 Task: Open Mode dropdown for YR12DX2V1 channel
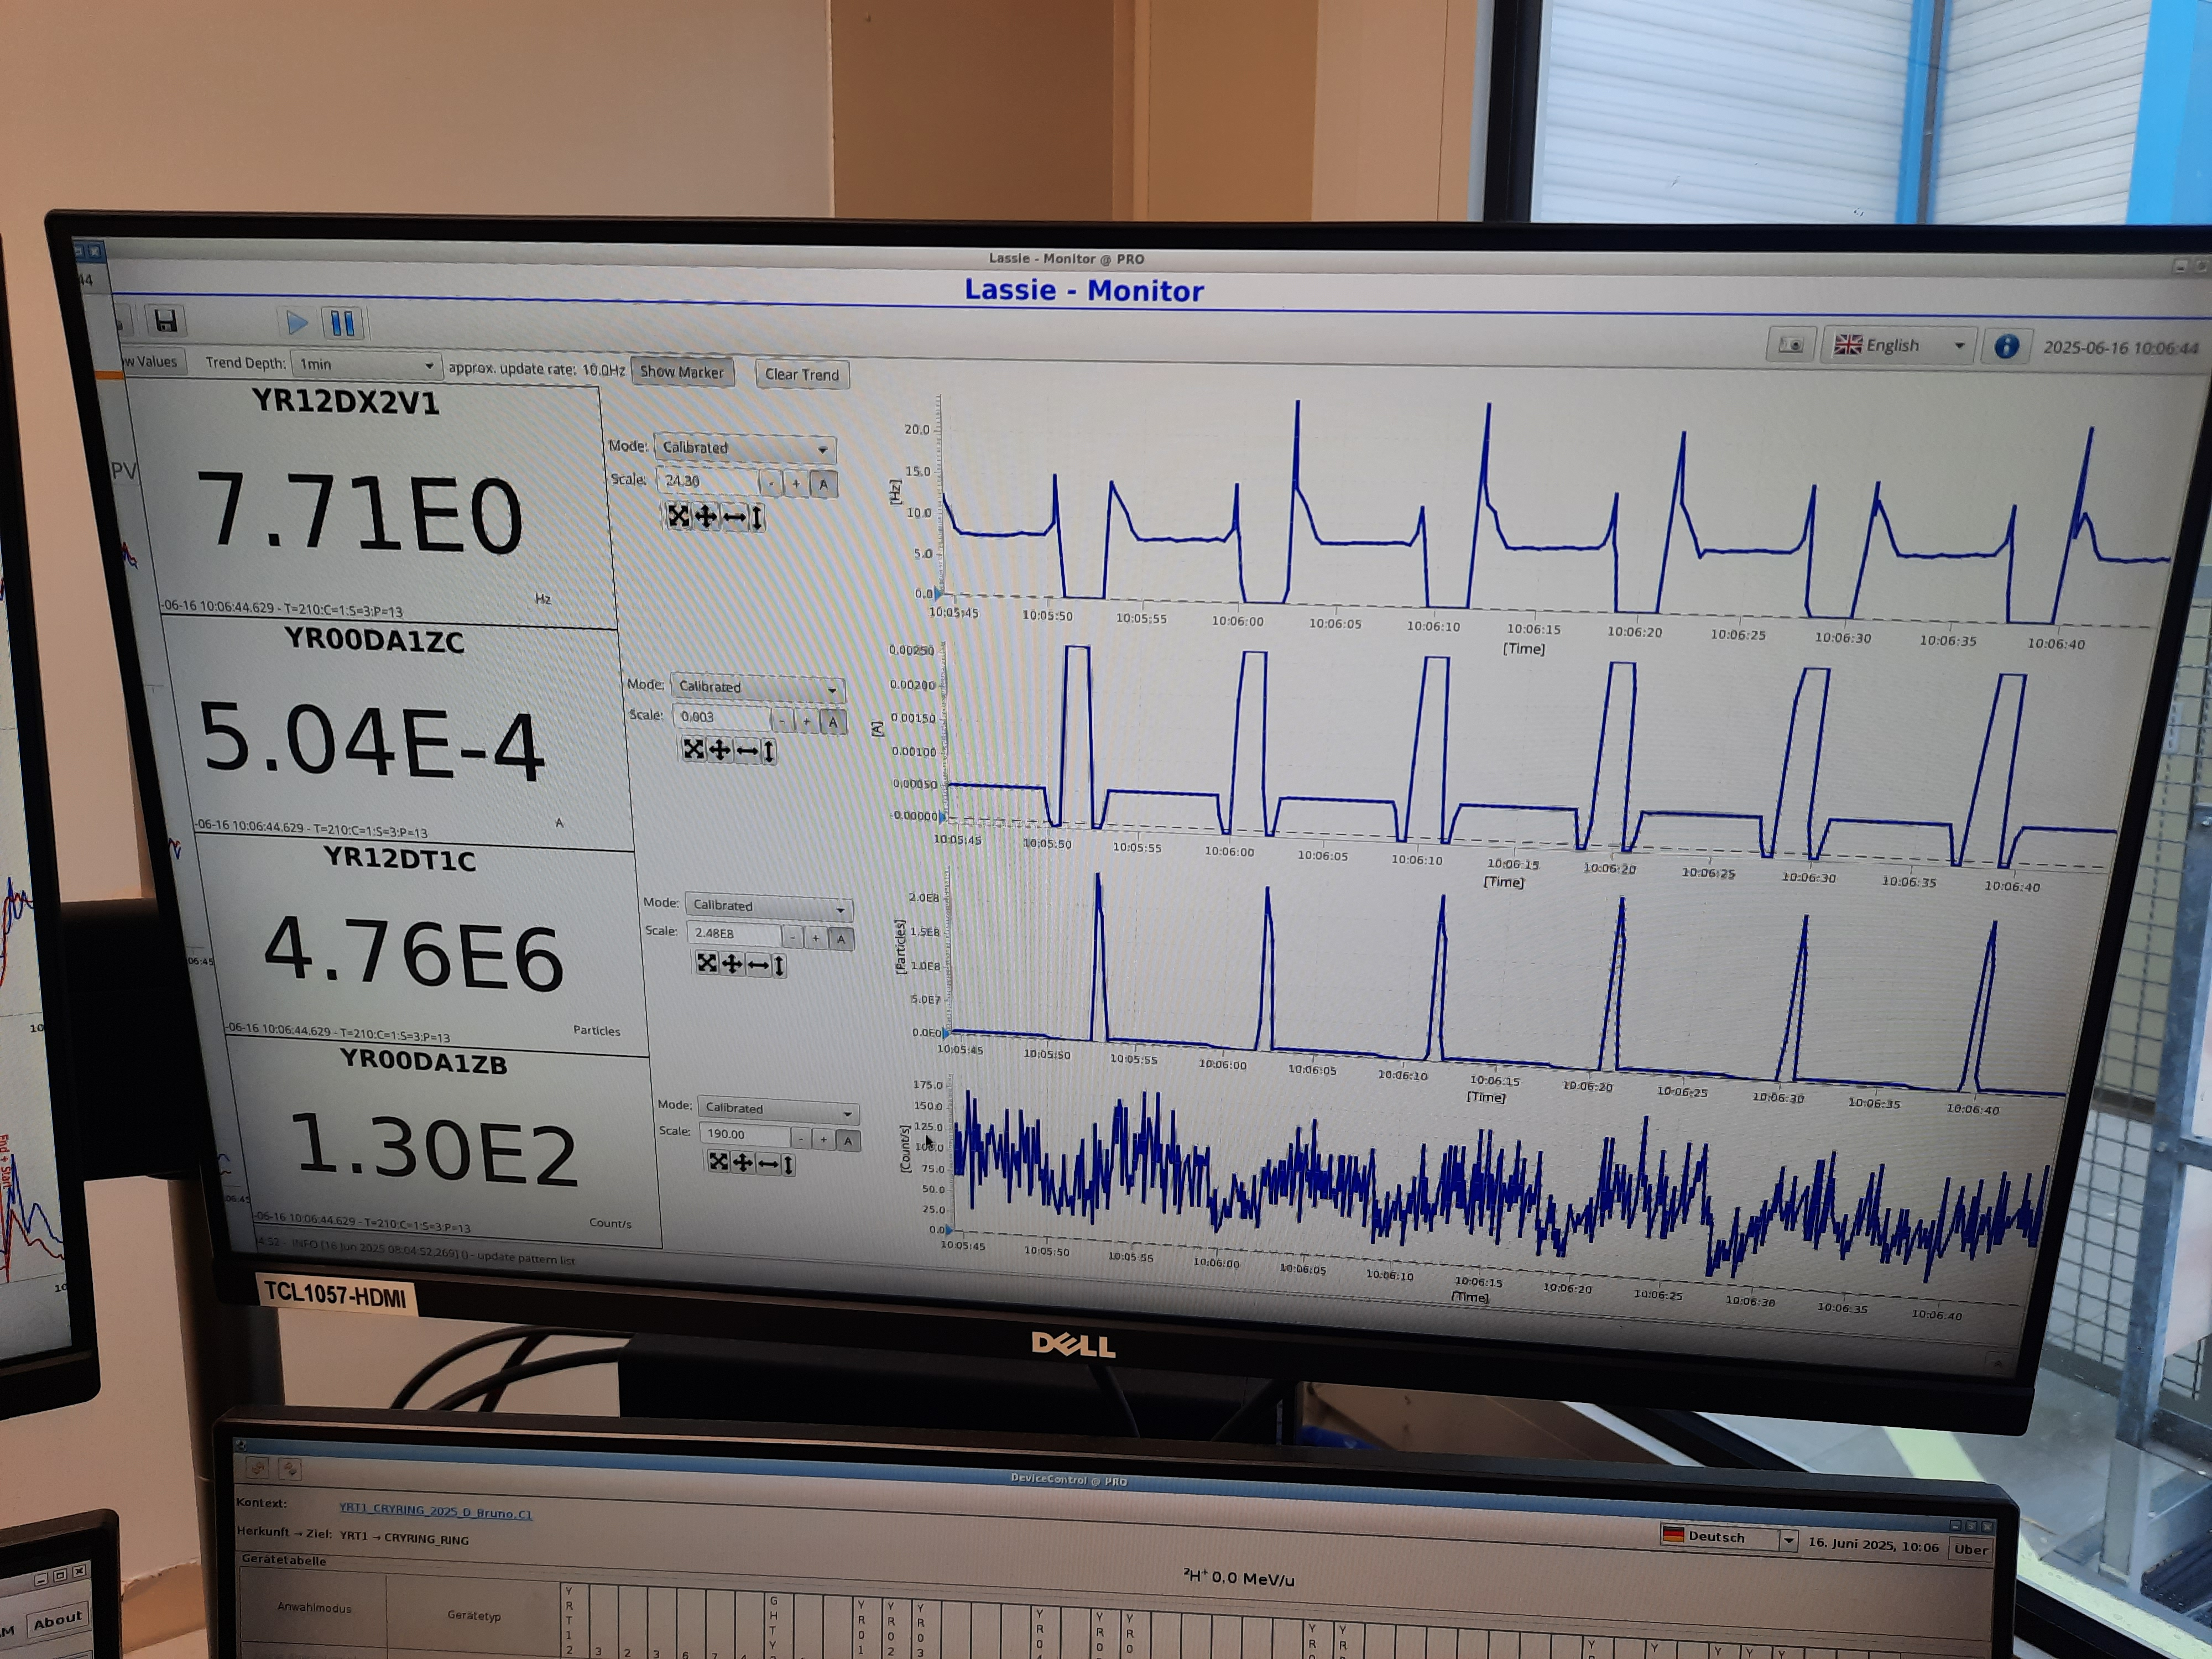click(x=745, y=448)
